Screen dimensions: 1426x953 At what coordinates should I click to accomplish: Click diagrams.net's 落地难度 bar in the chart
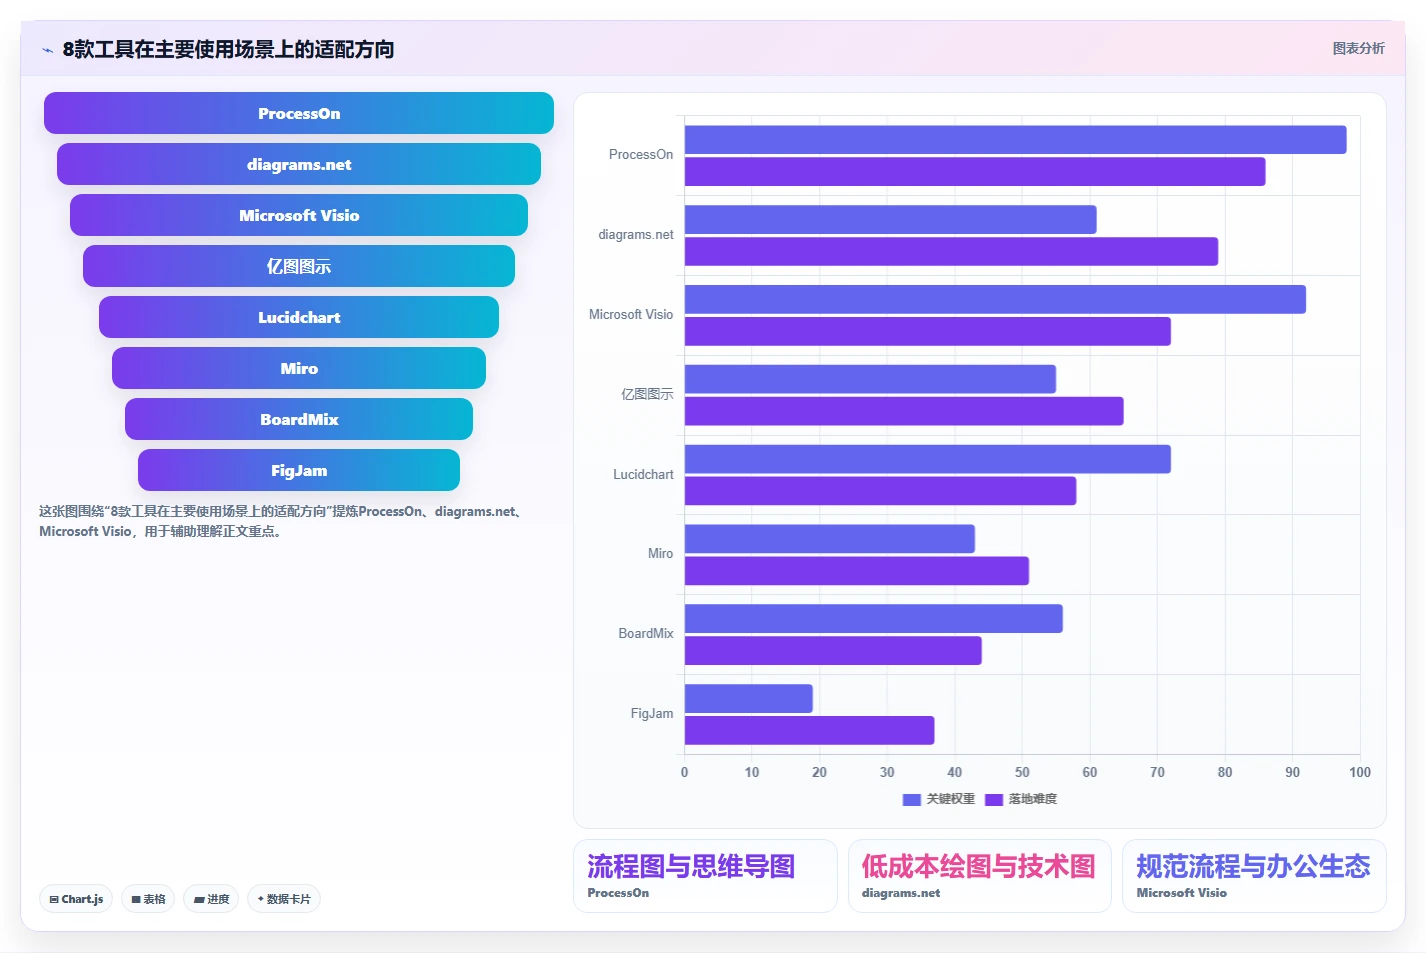pyautogui.click(x=951, y=252)
